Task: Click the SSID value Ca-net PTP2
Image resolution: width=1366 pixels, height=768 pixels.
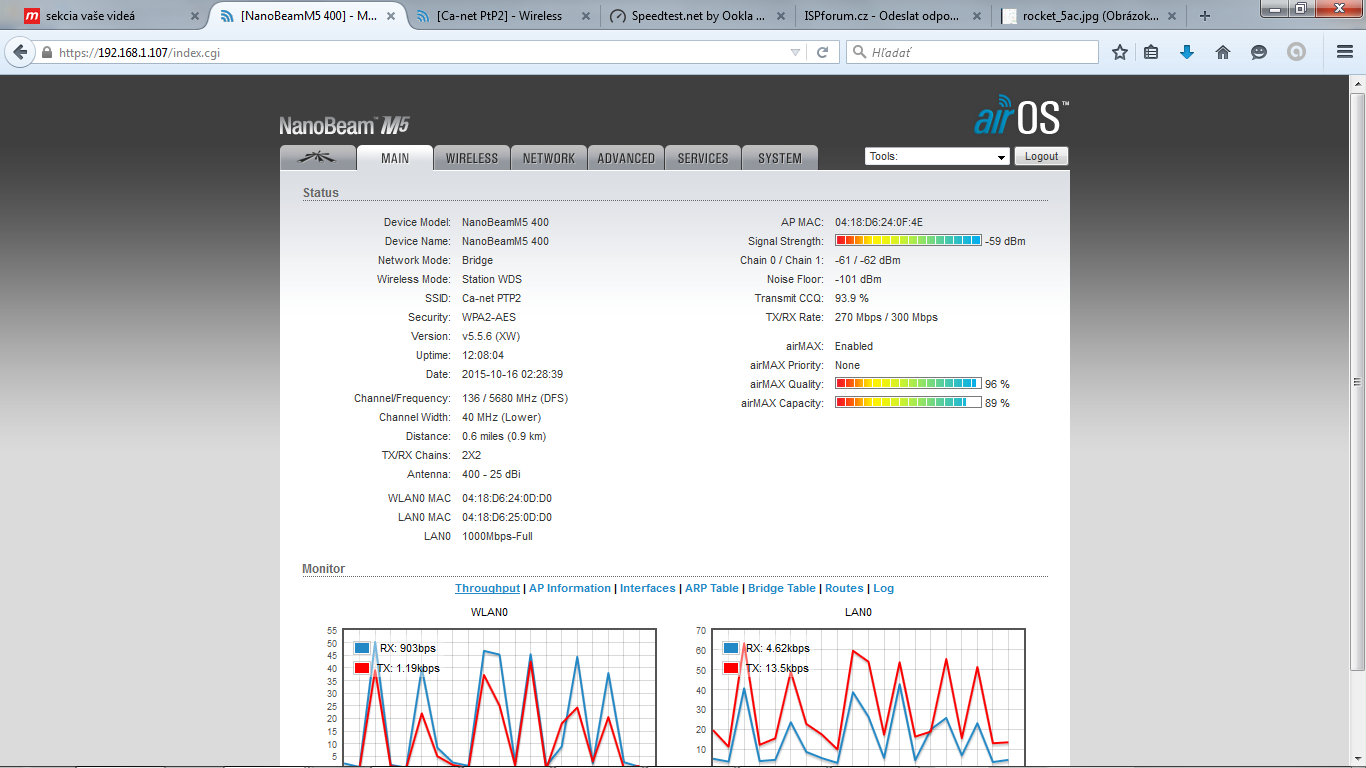Action: 491,298
